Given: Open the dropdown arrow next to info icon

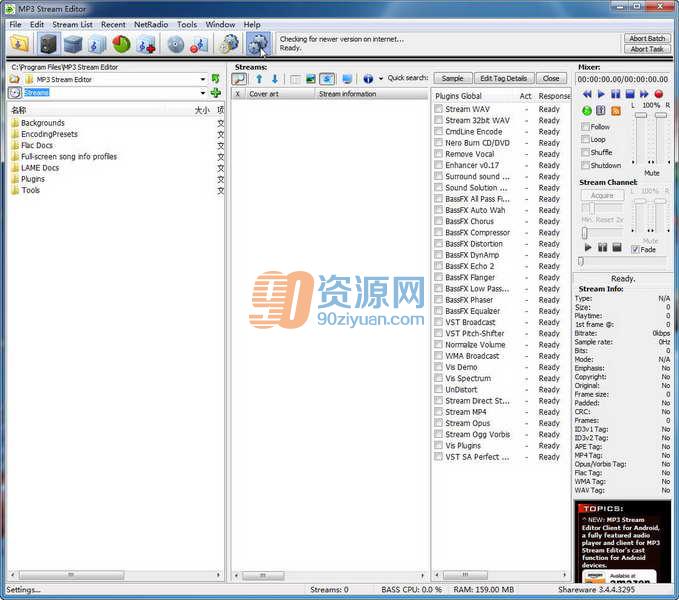Looking at the screenshot, I should click(381, 79).
